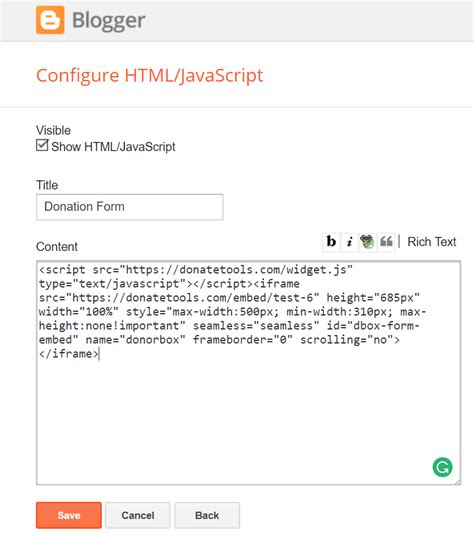Screen dimensions: 474x536
Task: Click the 'Visible' label
Action: click(53, 130)
